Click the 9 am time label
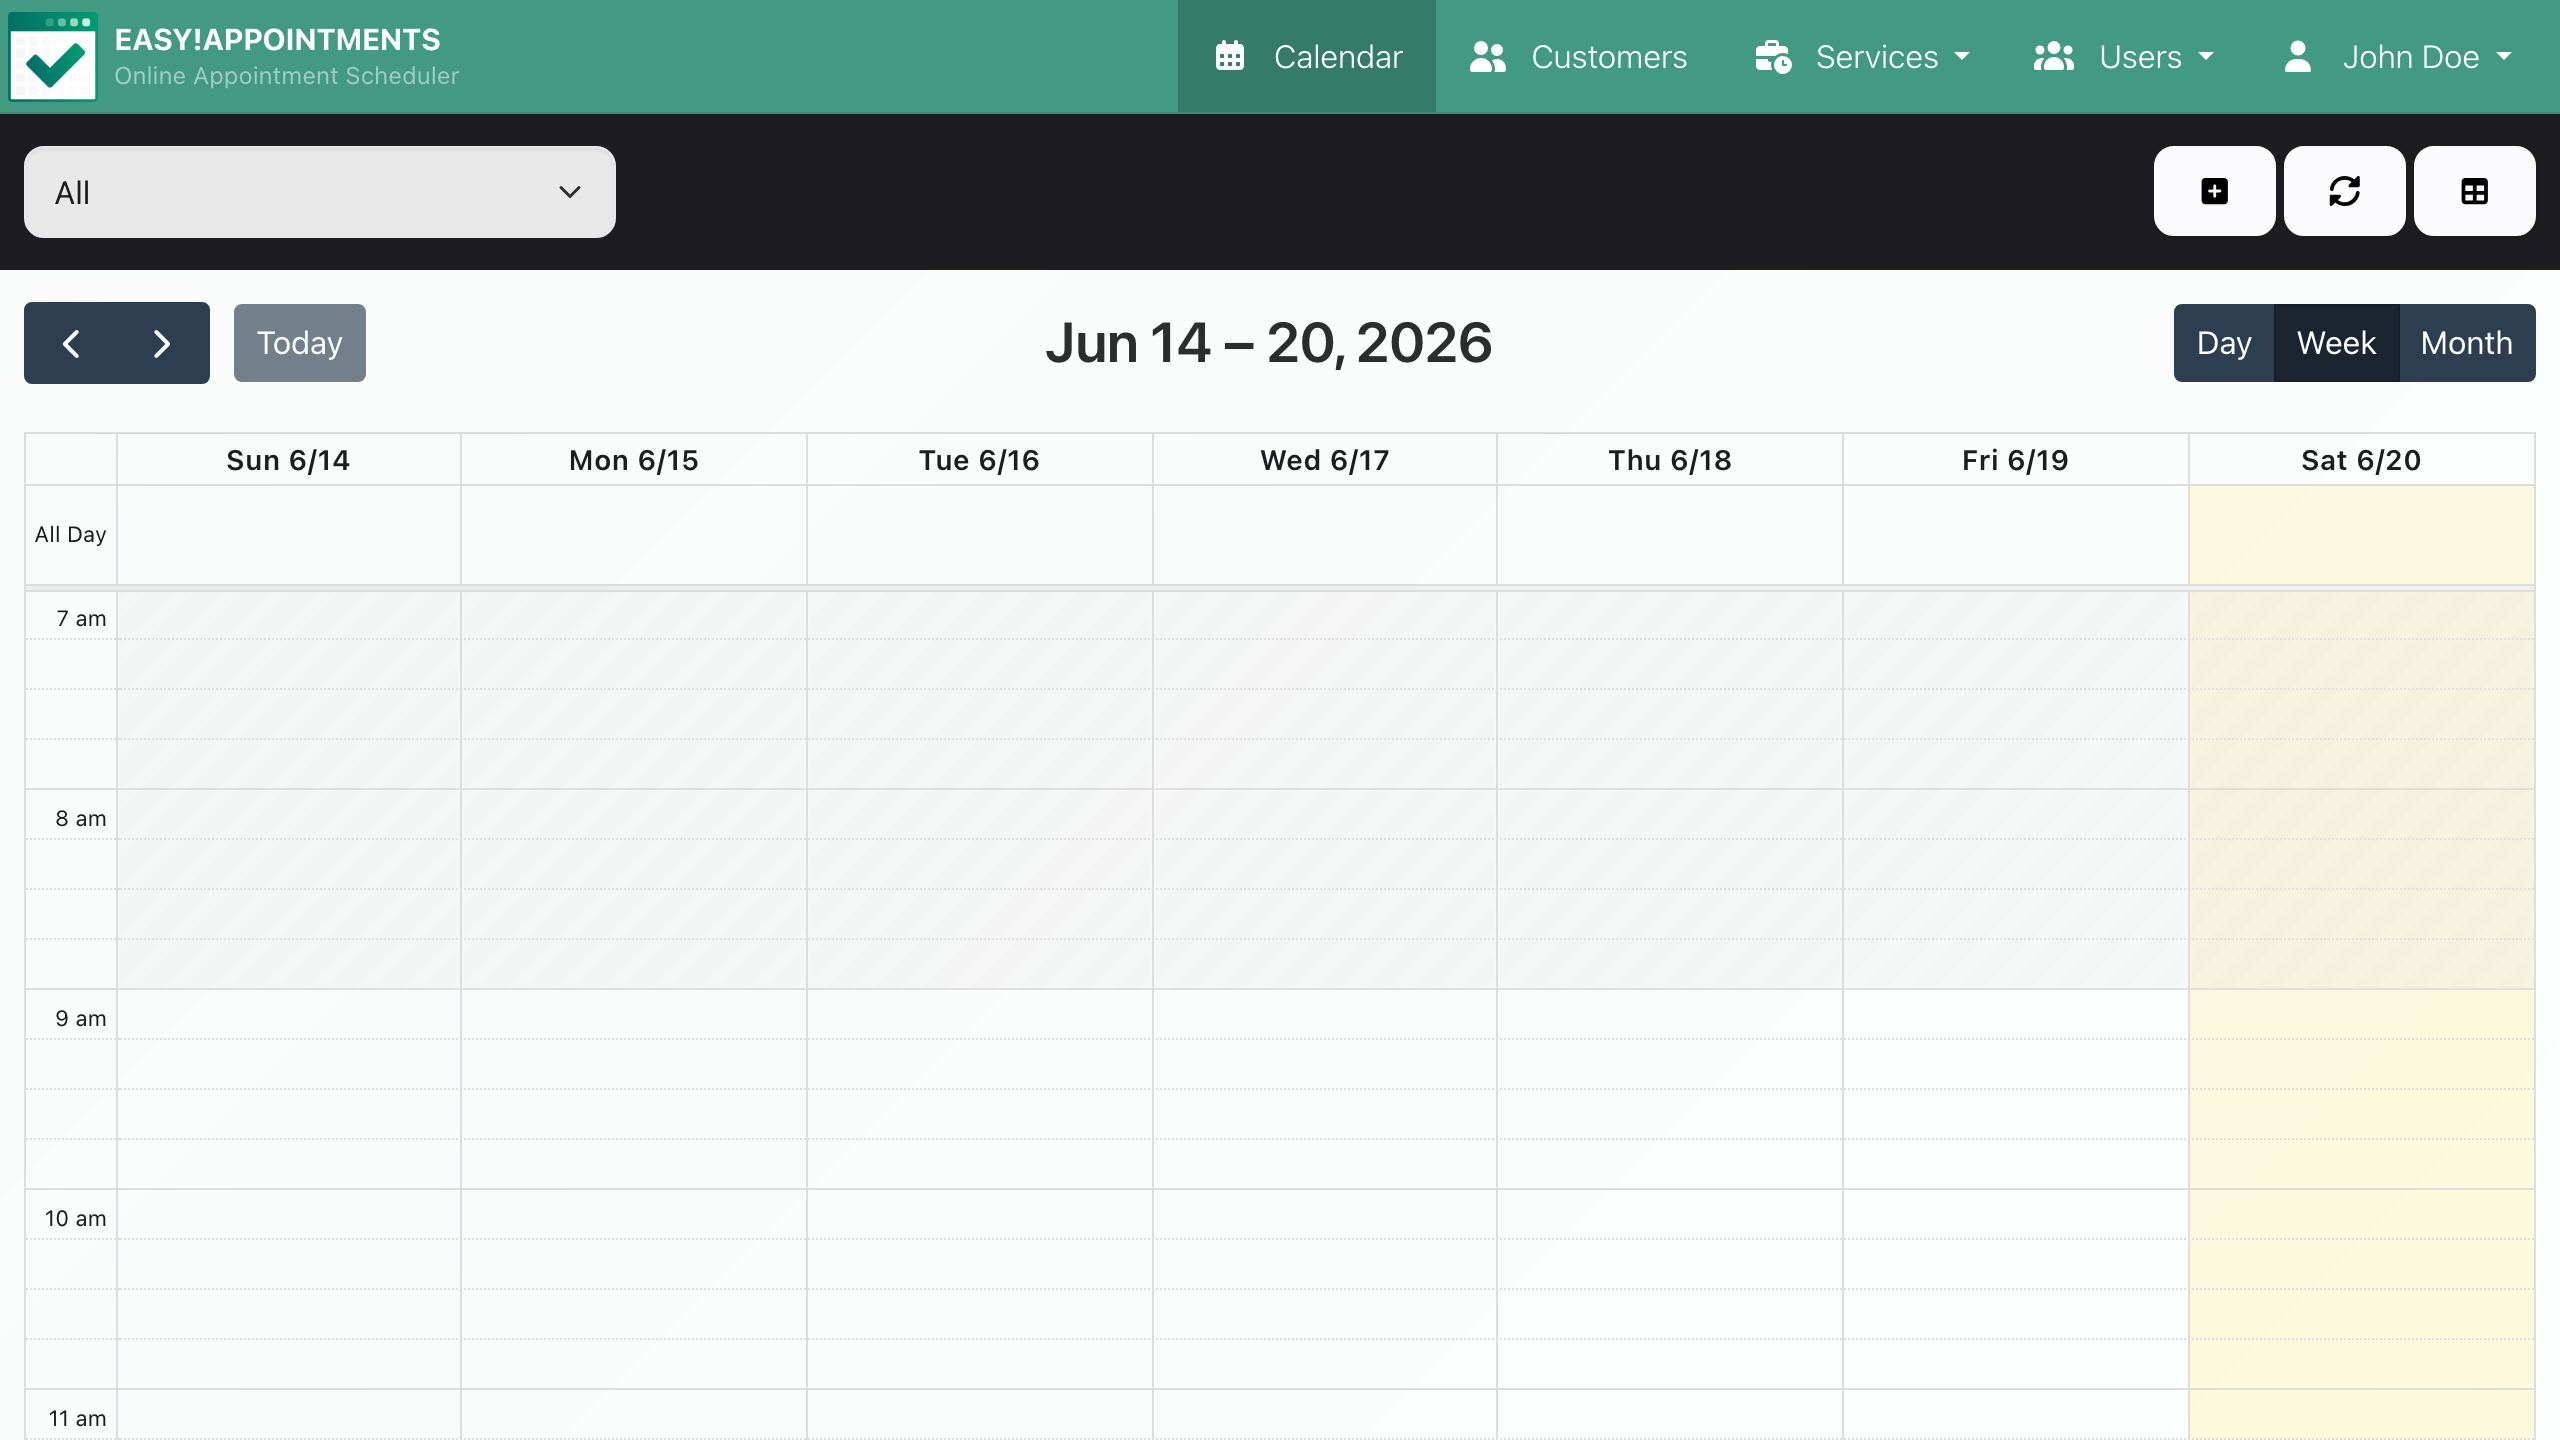The image size is (2560, 1440). point(81,1018)
